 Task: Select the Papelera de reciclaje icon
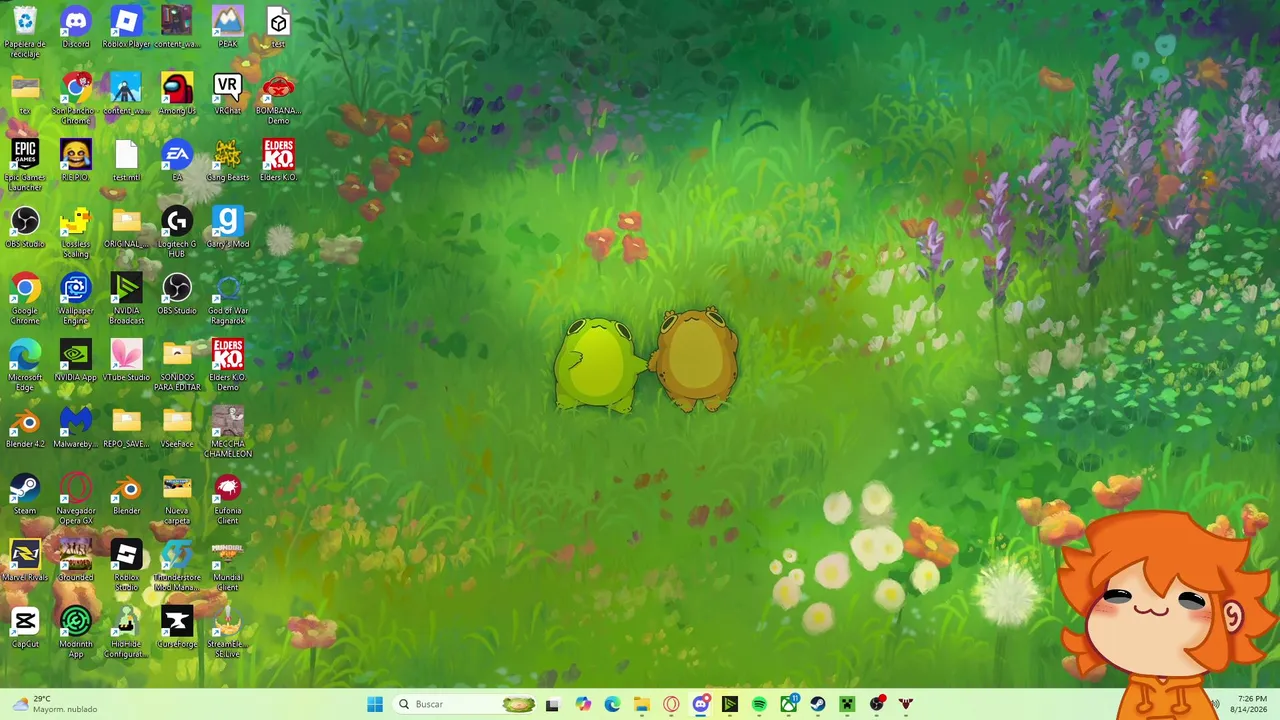click(25, 32)
